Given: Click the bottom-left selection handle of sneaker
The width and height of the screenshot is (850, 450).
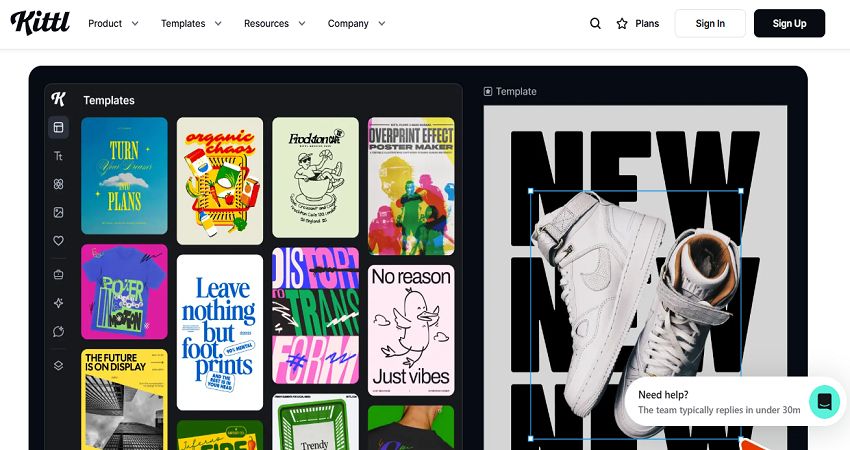Looking at the screenshot, I should click(x=531, y=438).
